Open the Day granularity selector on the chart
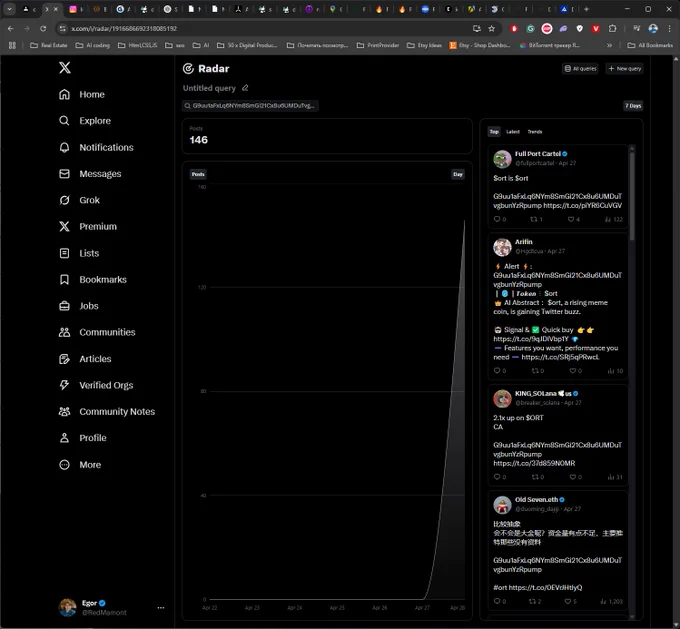The image size is (680, 629). 458,174
